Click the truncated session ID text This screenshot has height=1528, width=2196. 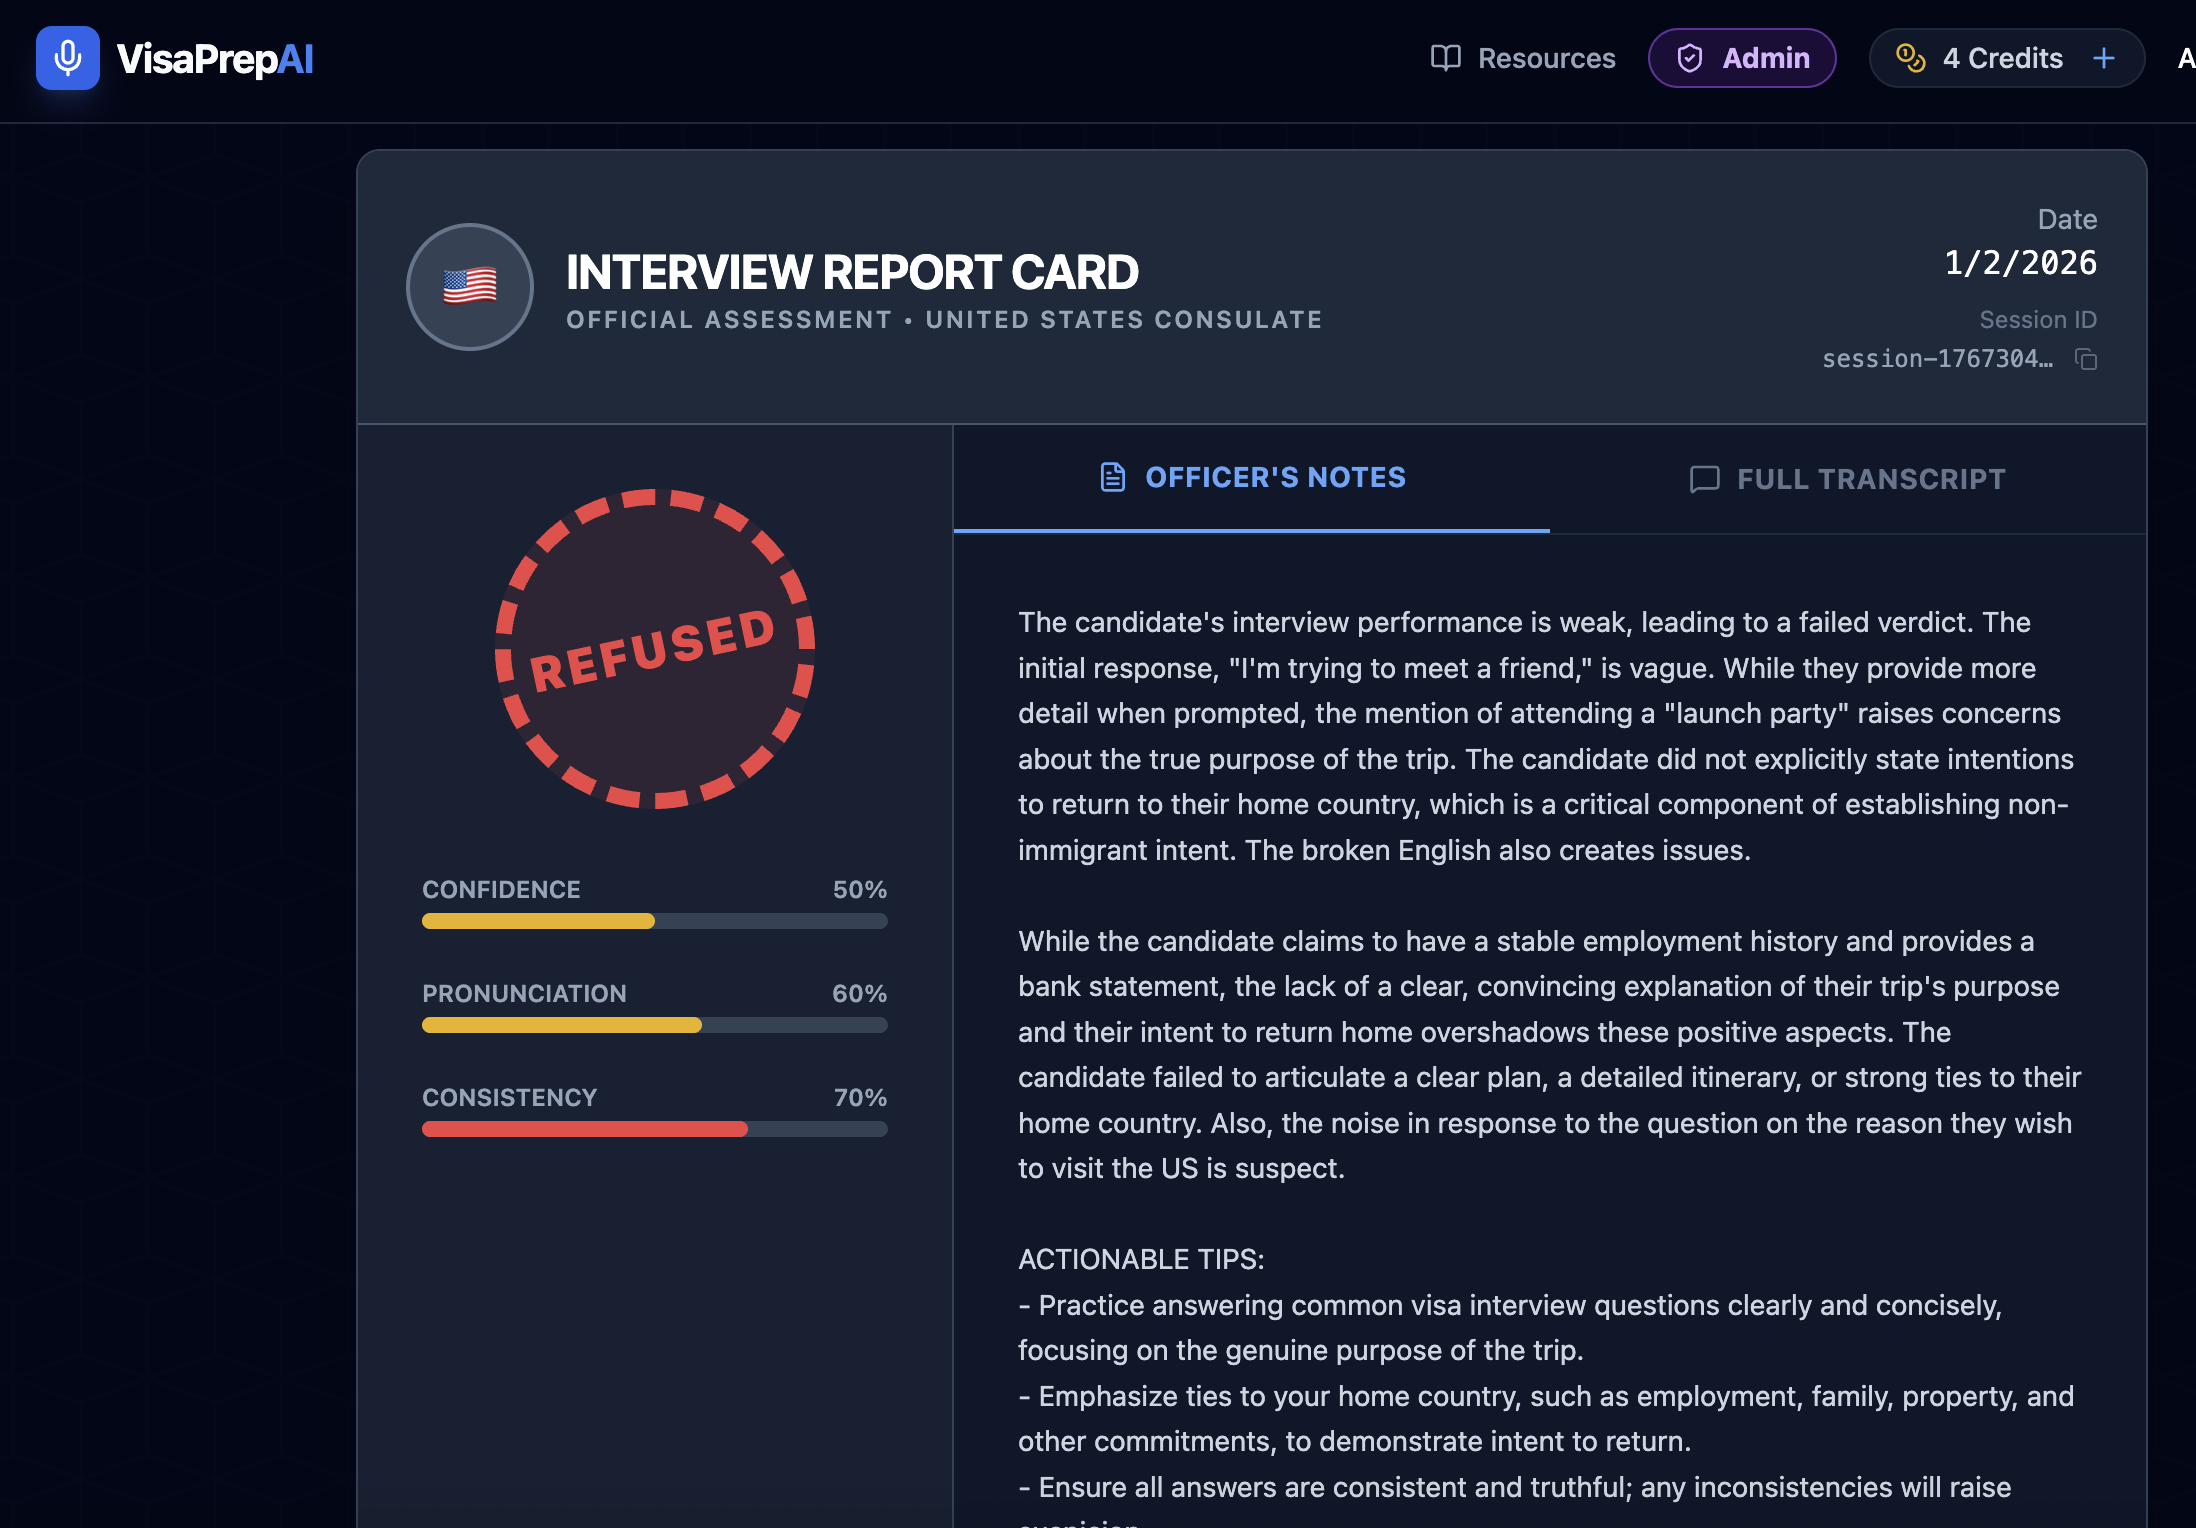1937,359
